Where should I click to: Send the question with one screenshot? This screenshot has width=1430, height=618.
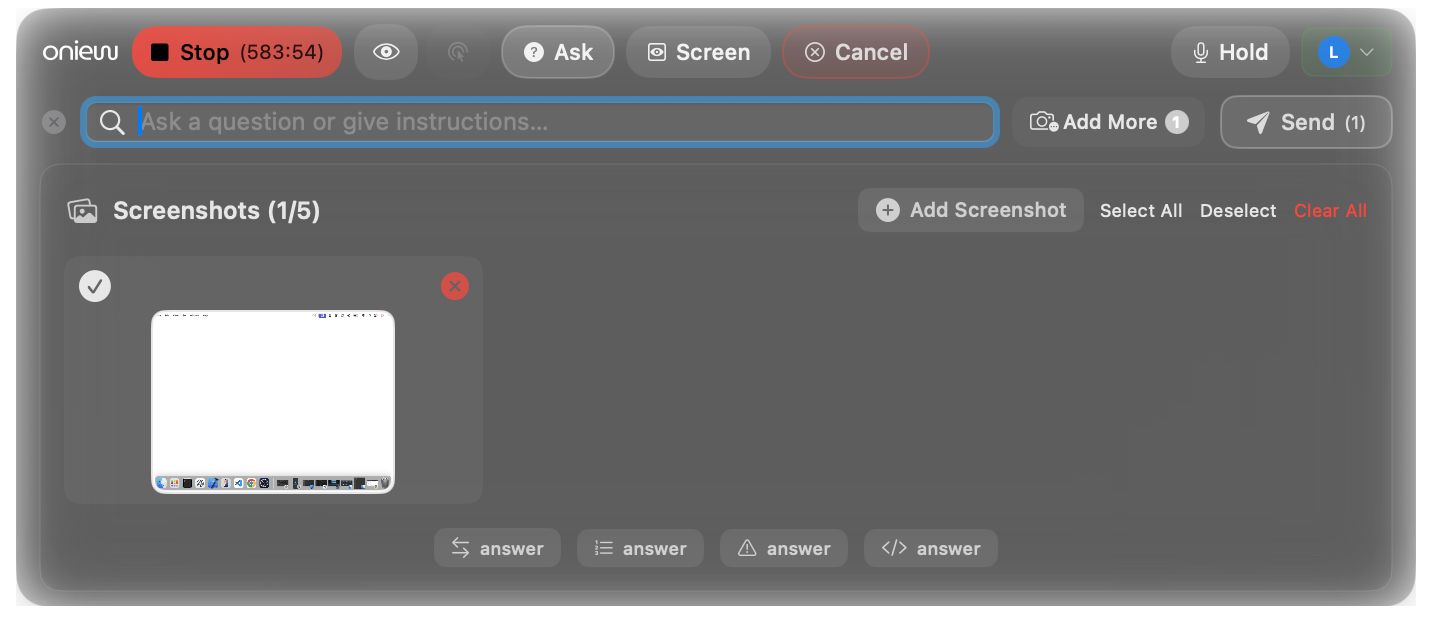[x=1306, y=122]
